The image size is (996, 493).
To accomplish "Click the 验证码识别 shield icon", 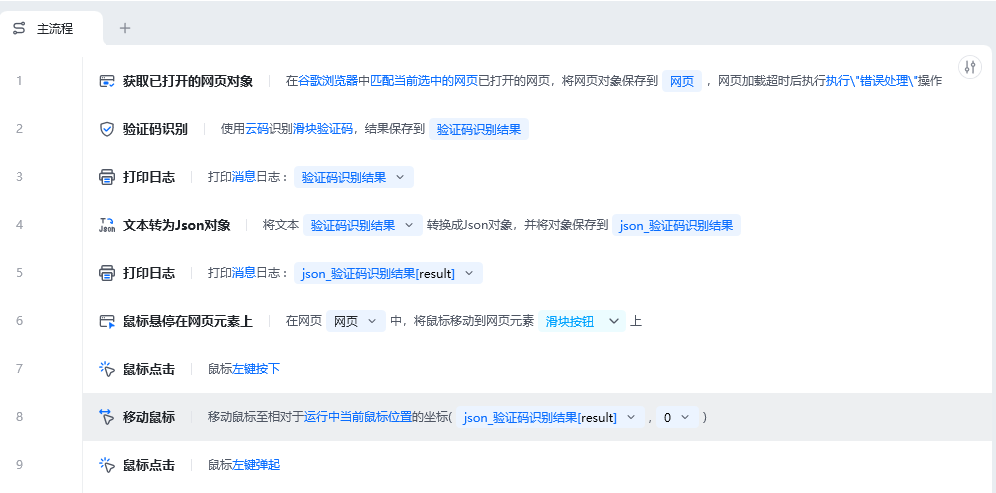I will (x=107, y=130).
